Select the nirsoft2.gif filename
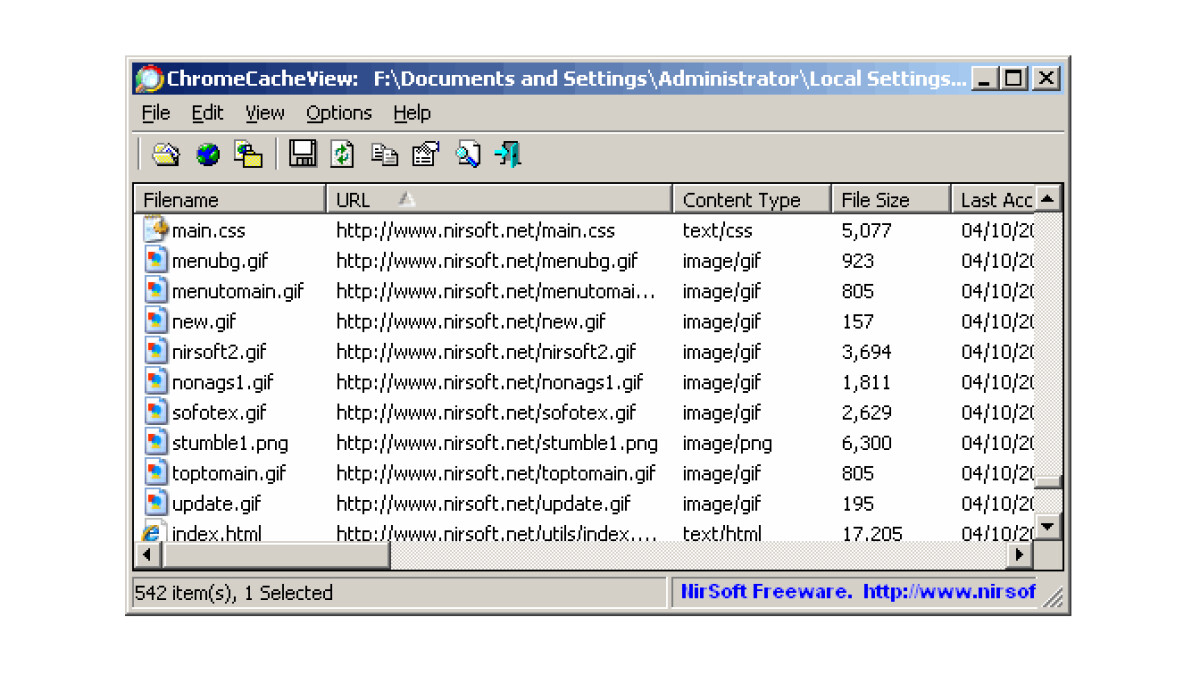The image size is (1200, 675). 219,352
